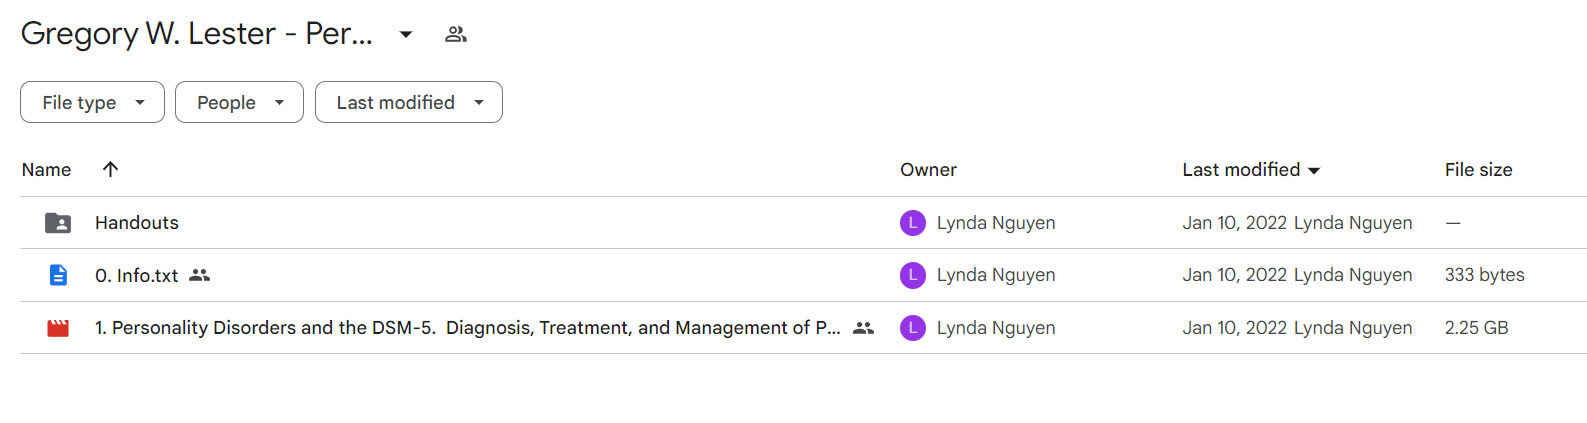Click the File size column header

[1478, 170]
